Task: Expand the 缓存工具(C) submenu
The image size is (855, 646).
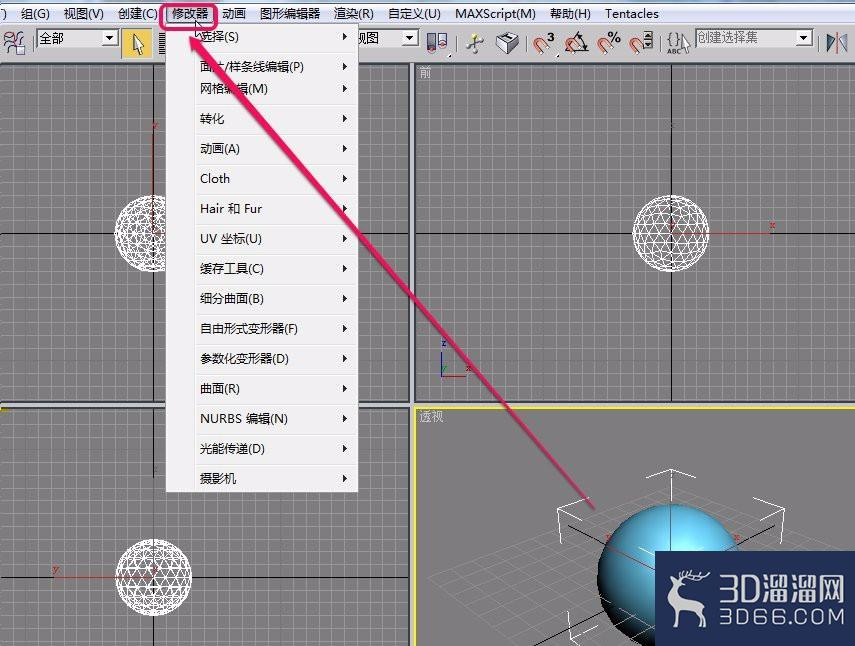Action: (x=262, y=268)
